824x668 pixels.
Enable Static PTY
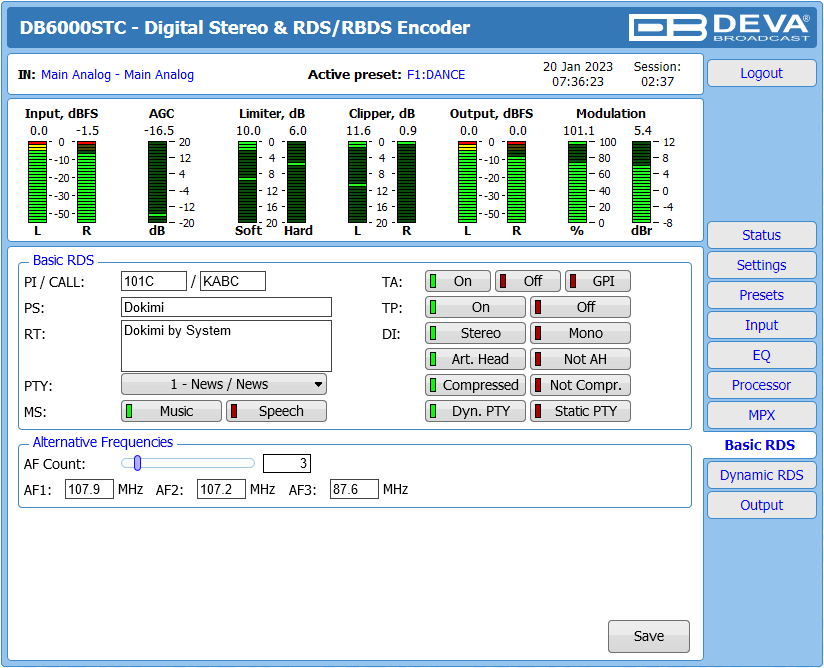pyautogui.click(x=580, y=411)
